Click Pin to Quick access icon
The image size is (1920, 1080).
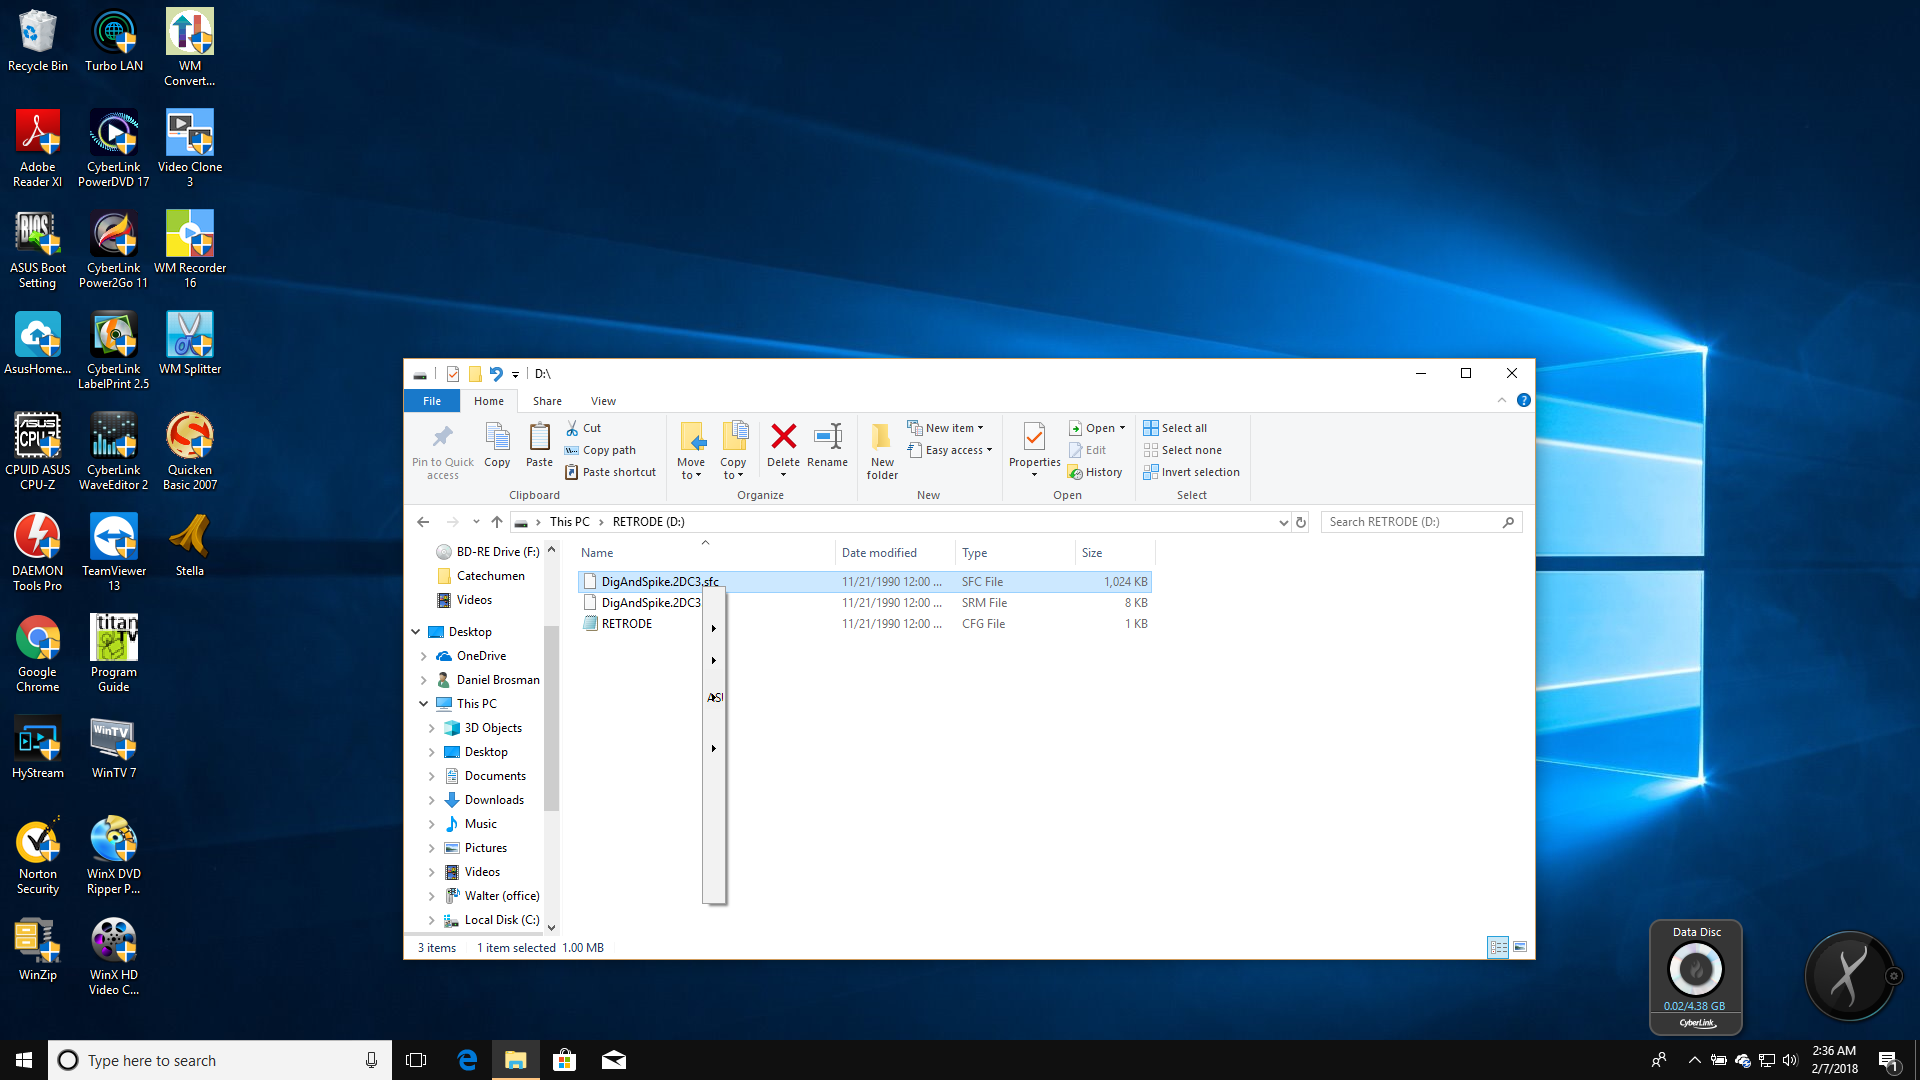442,437
